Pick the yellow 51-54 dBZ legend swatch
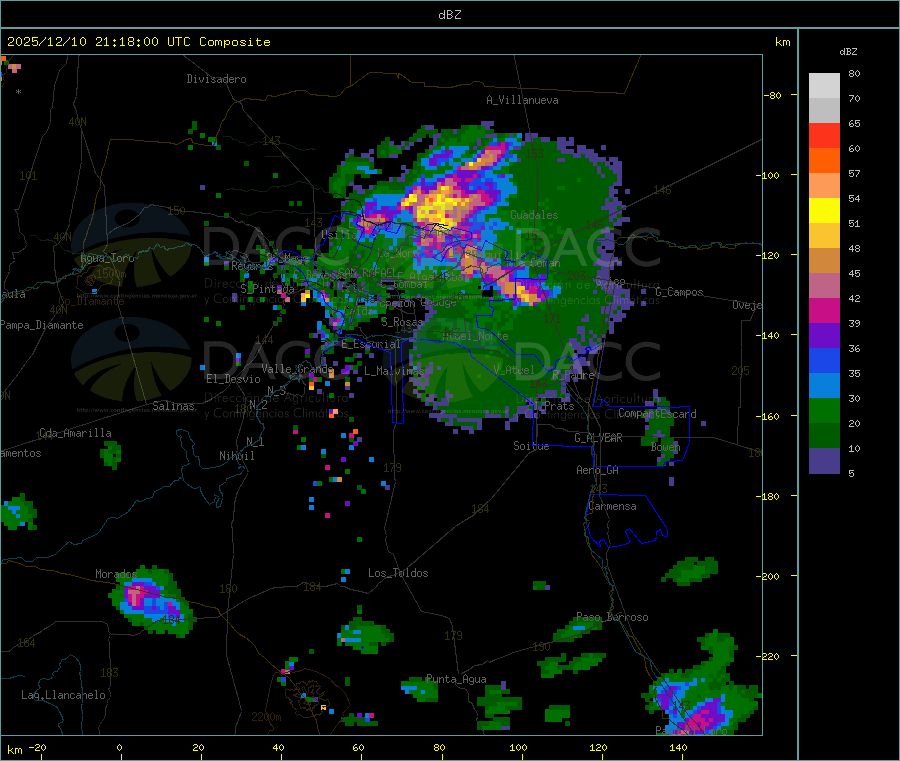The width and height of the screenshot is (900, 761). [824, 211]
